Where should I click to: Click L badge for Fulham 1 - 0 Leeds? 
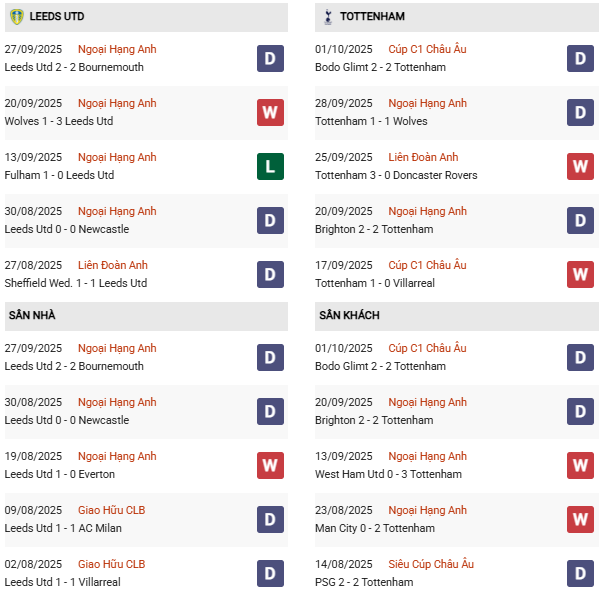click(270, 166)
